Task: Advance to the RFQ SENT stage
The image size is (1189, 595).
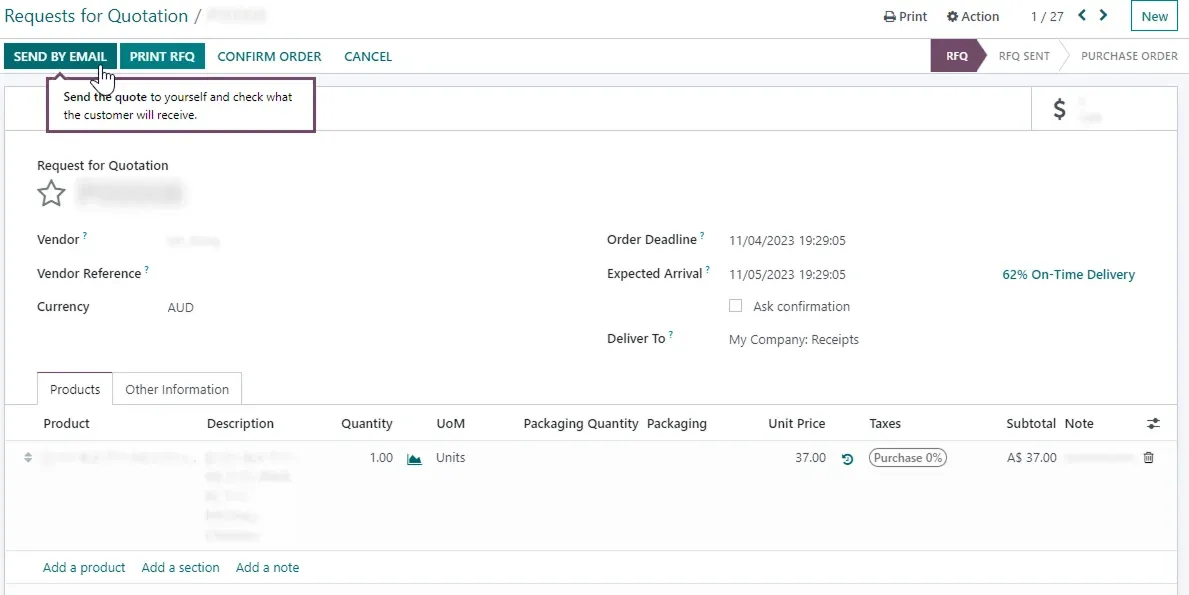Action: pos(1023,56)
